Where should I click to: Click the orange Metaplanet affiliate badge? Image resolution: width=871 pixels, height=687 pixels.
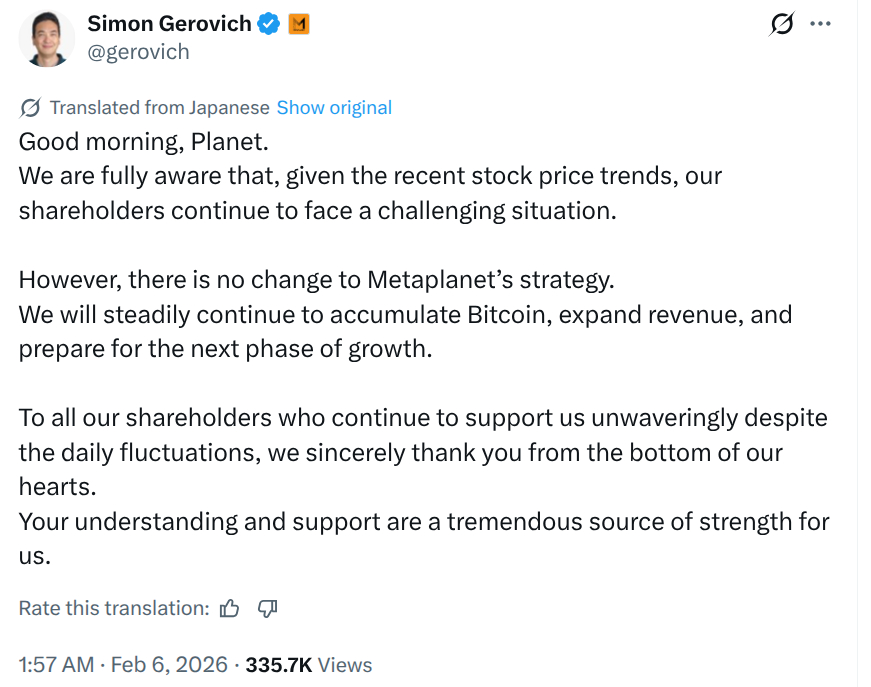coord(298,25)
